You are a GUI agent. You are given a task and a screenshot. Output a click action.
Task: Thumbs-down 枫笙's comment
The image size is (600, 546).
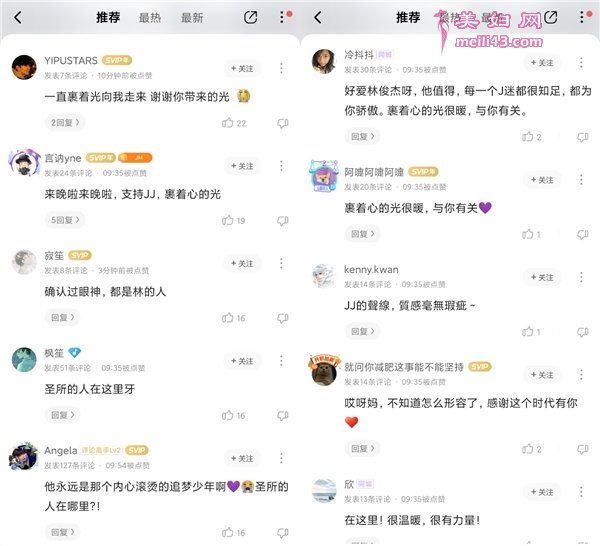[283, 416]
